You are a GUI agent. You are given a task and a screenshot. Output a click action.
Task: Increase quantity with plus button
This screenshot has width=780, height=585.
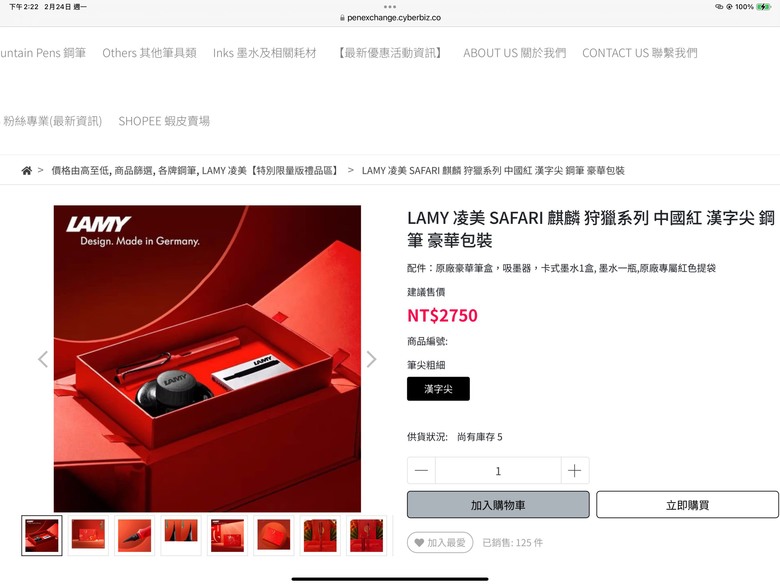(575, 471)
